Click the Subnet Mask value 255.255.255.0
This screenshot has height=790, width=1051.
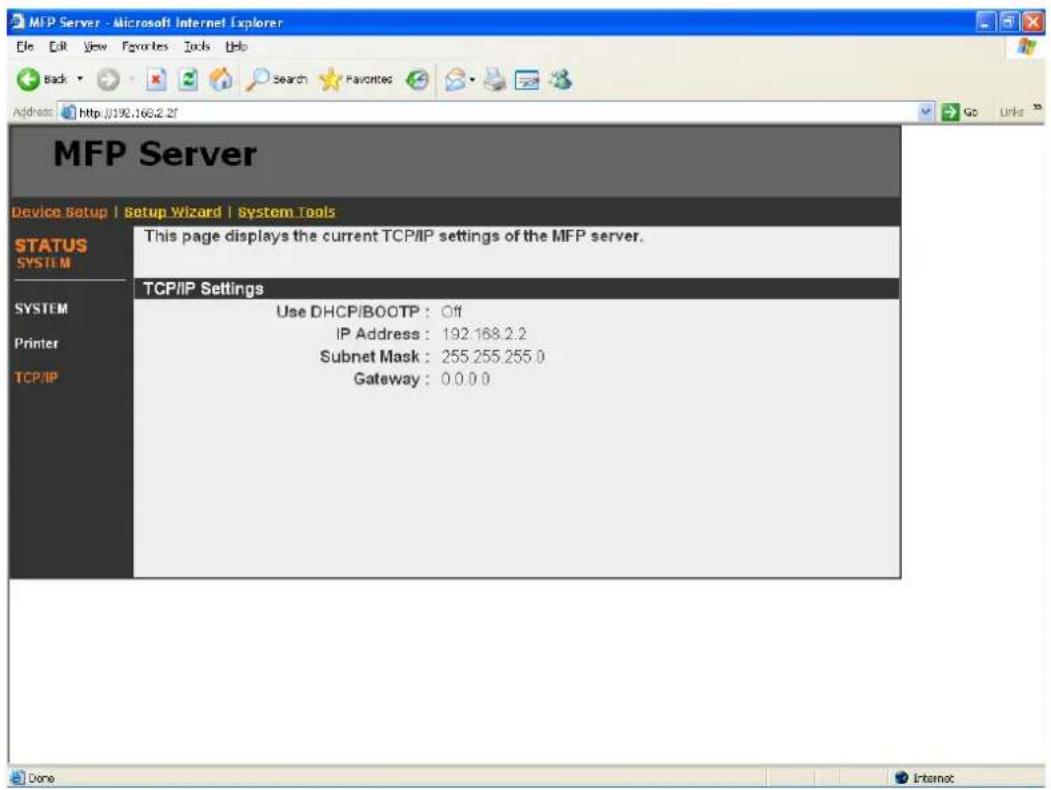(493, 356)
